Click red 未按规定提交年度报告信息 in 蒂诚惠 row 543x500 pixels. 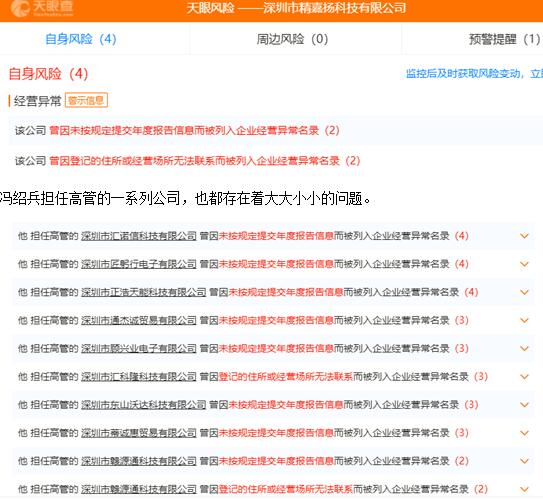click(276, 433)
